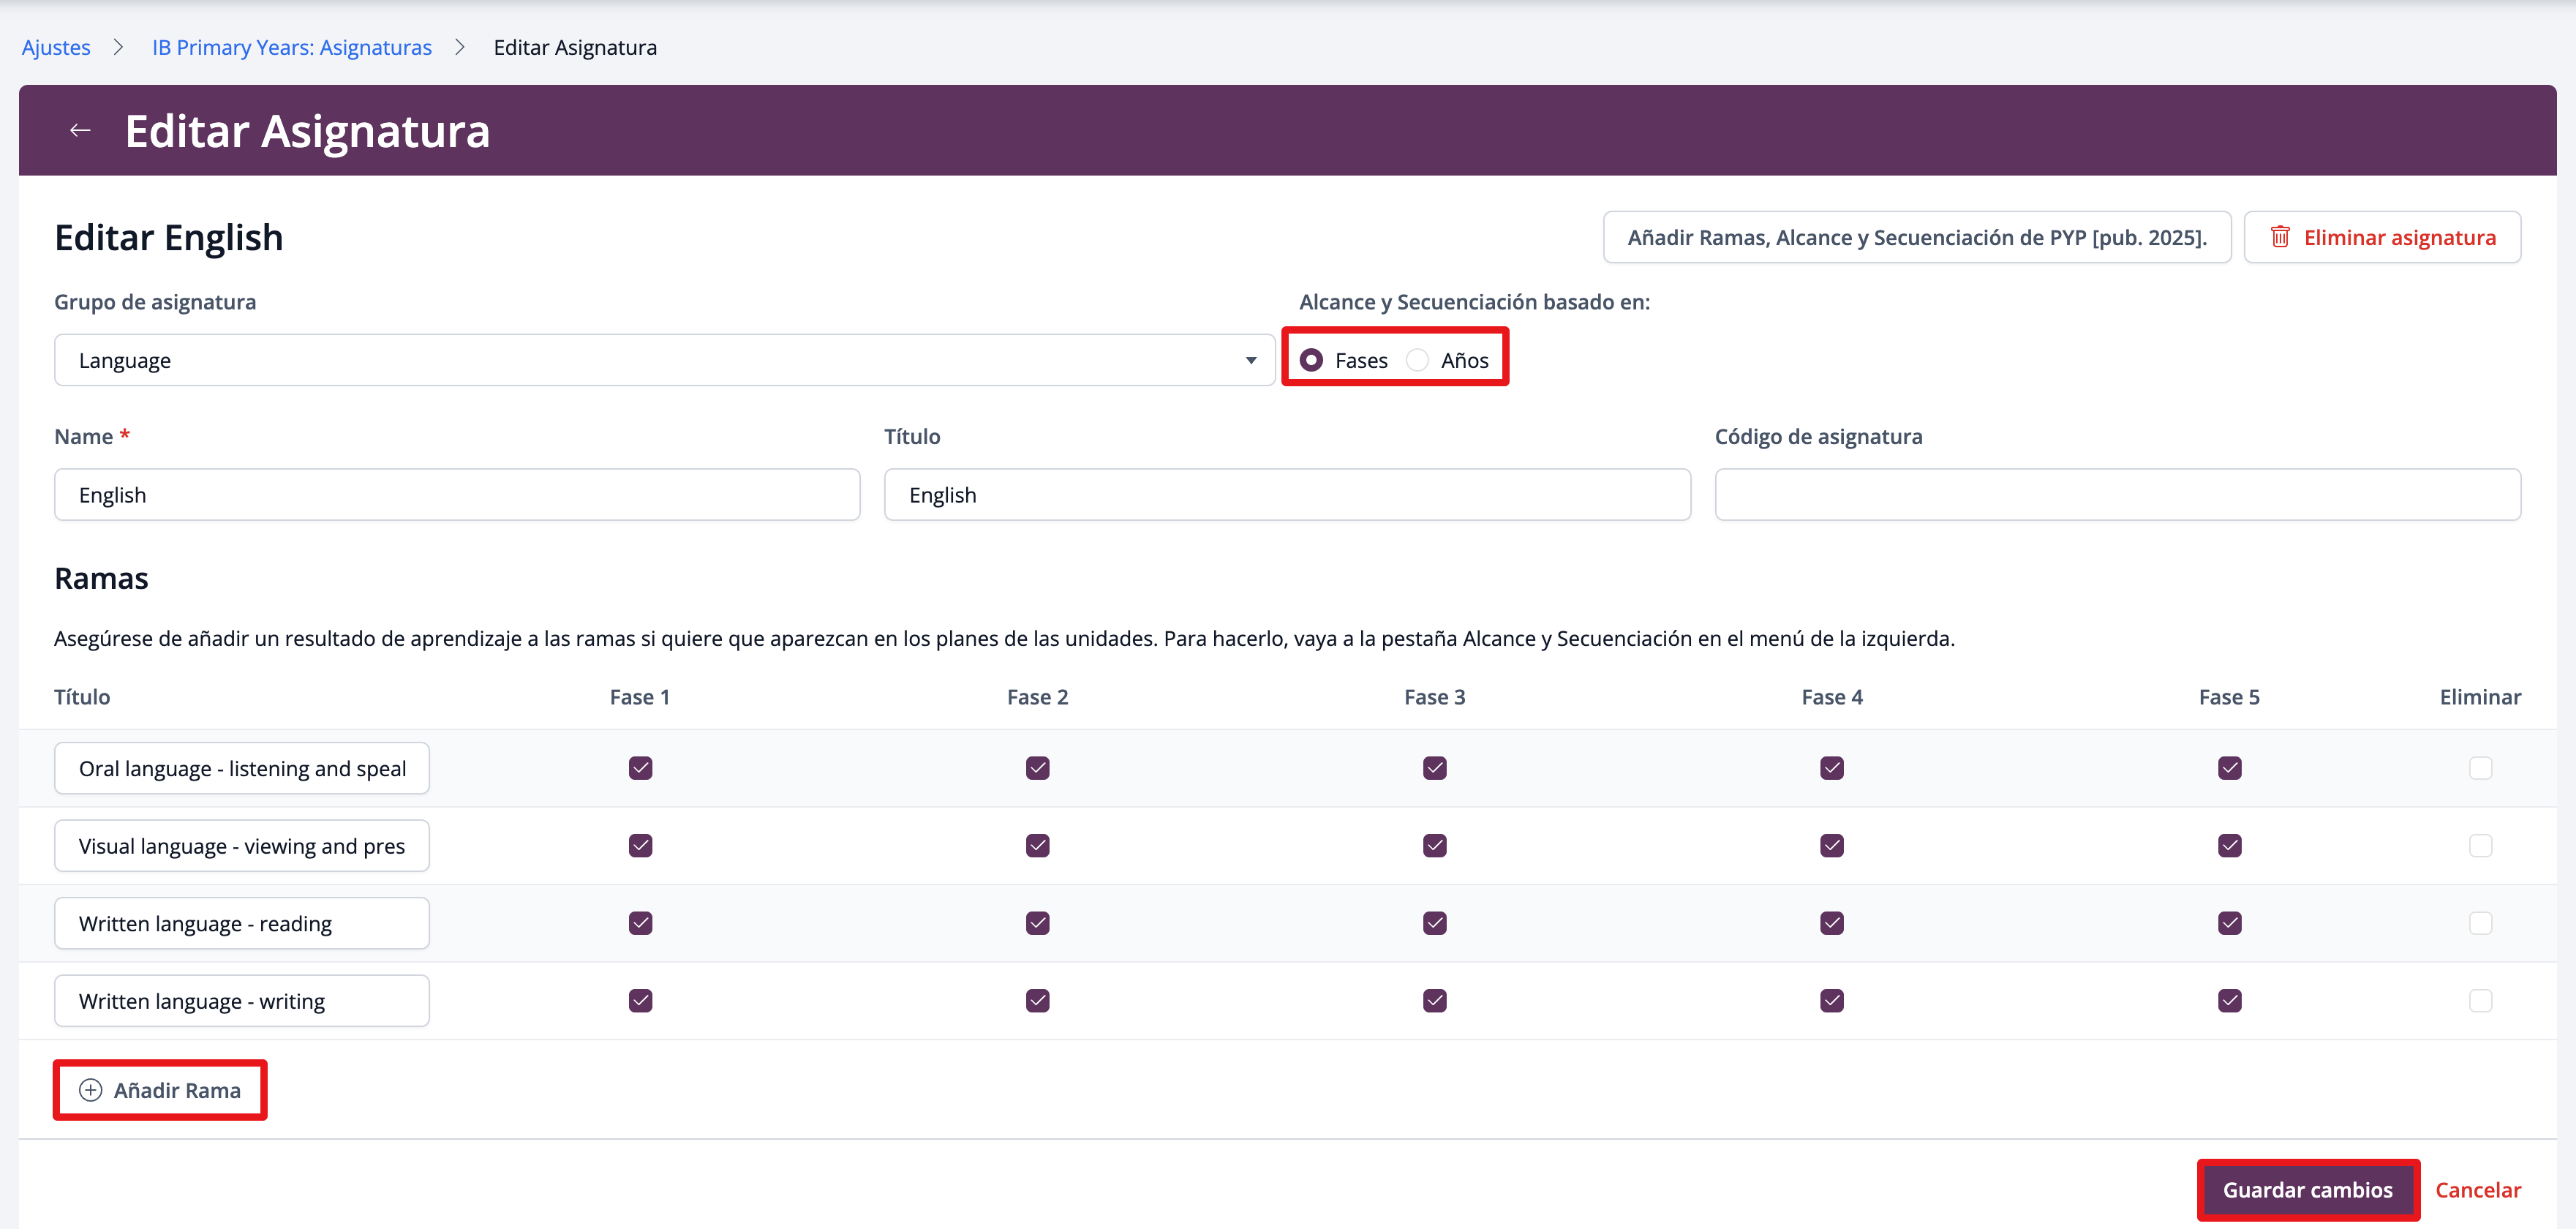This screenshot has width=2576, height=1229.
Task: Click Cancelar link
Action: 2477,1189
